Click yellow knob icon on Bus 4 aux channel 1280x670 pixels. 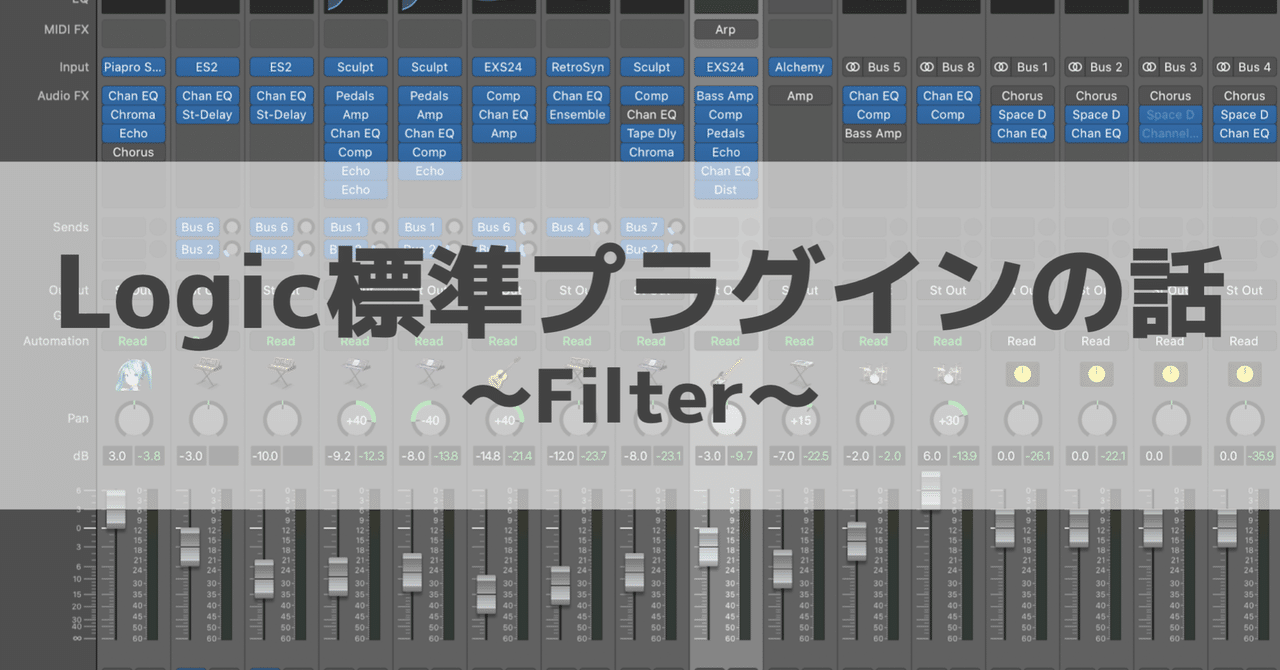tap(1244, 375)
